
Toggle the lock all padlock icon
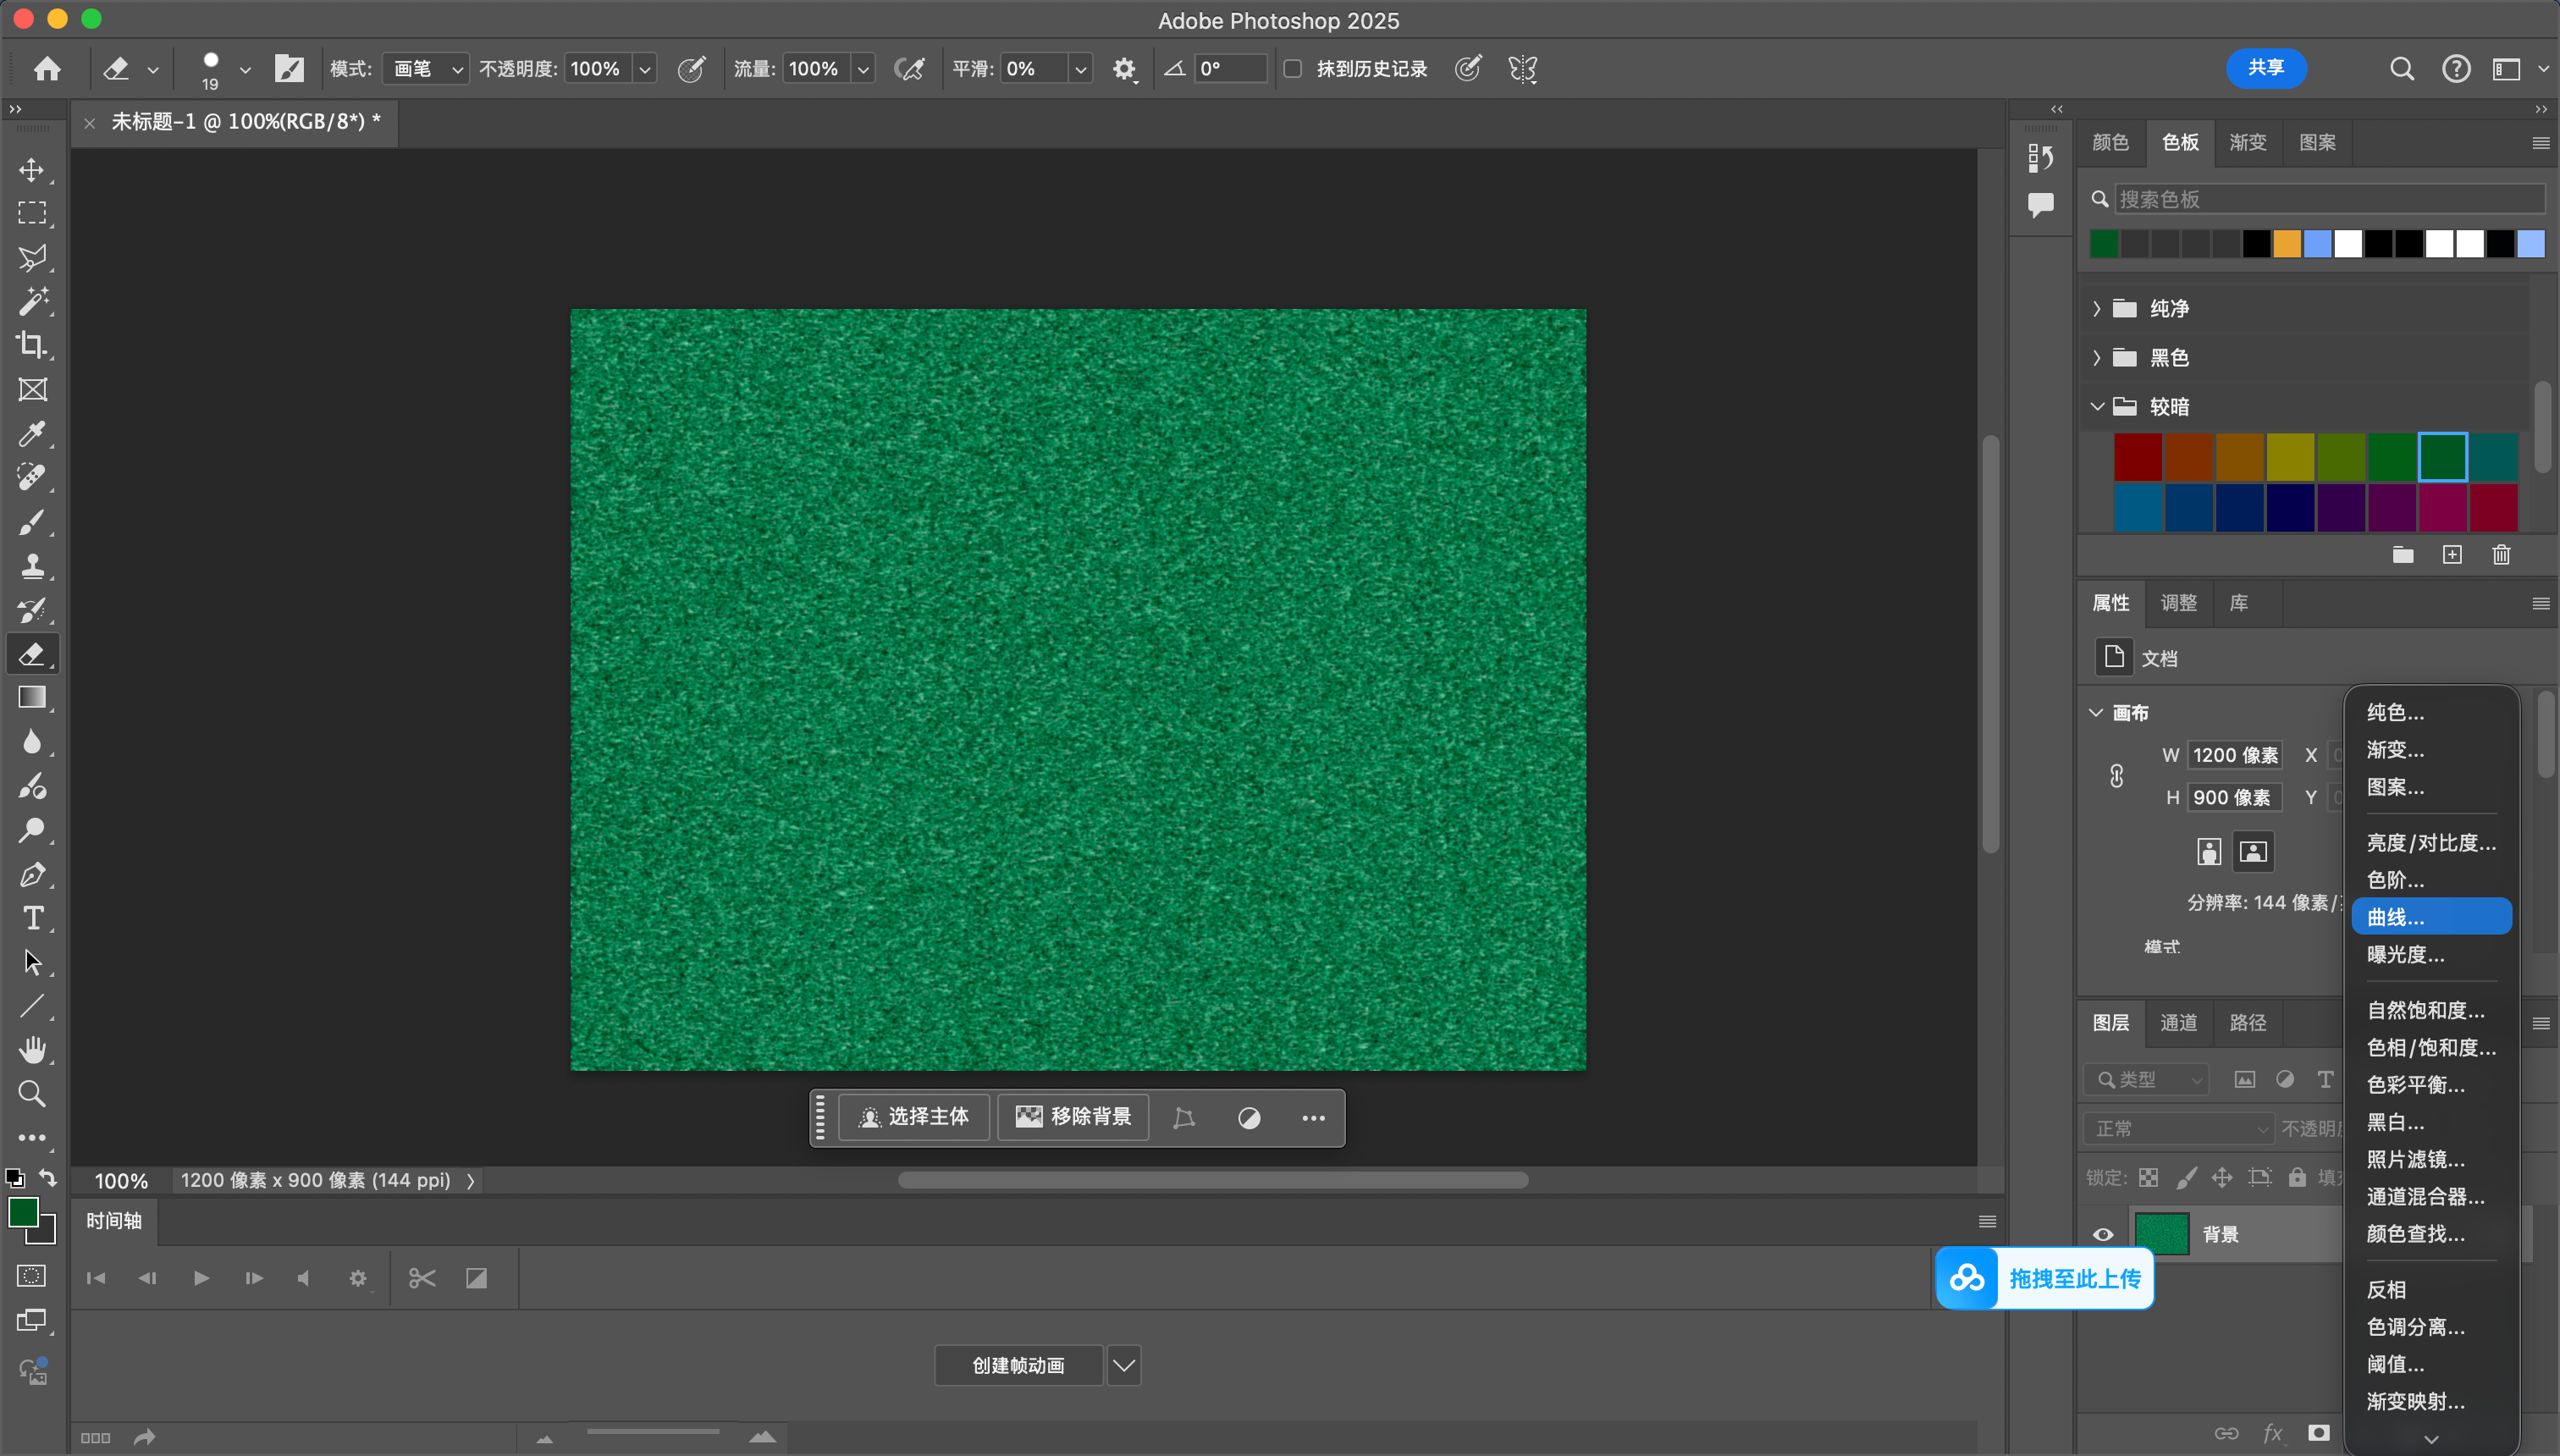2297,1177
